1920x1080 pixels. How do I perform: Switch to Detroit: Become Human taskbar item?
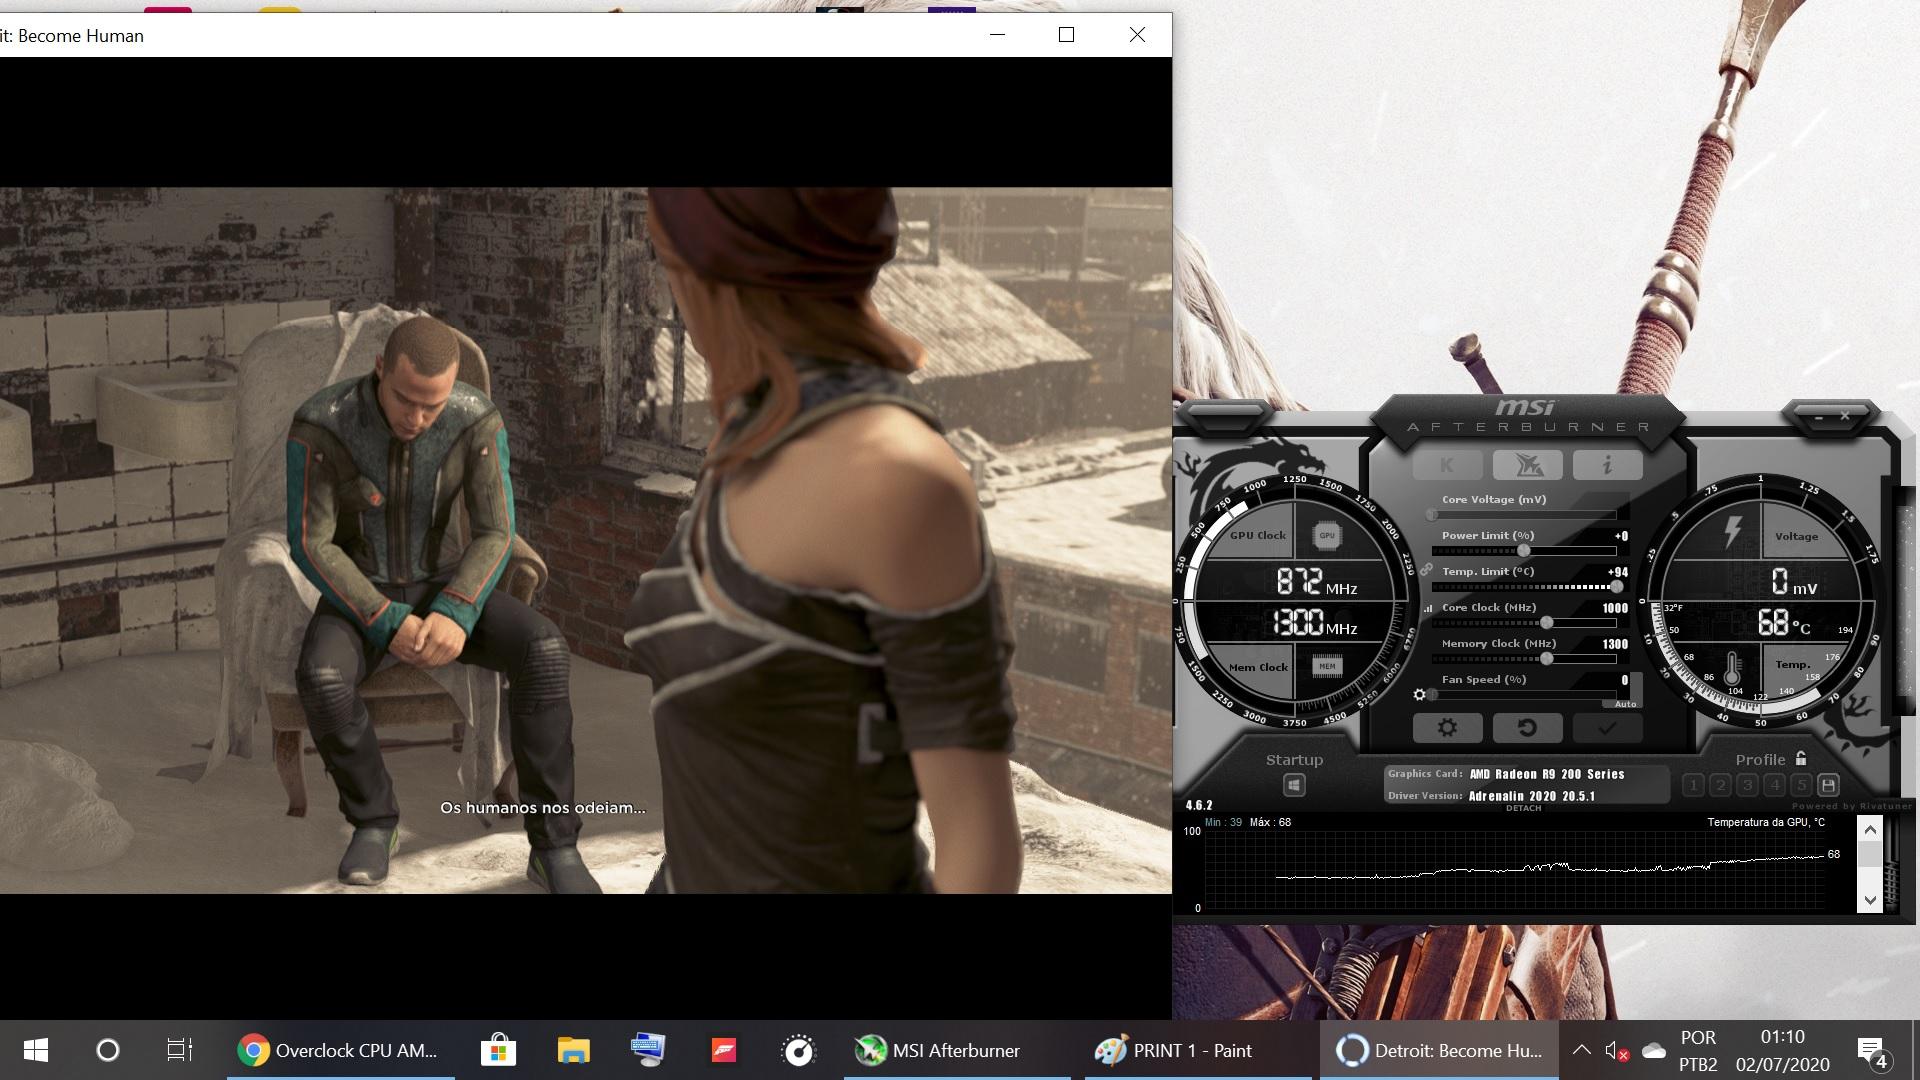coord(1439,1050)
